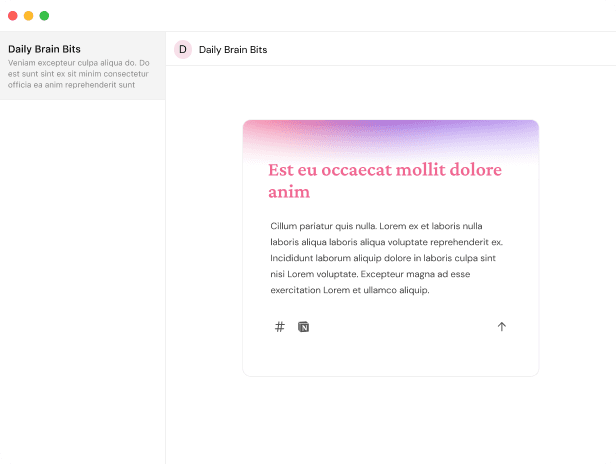Click the body line starting "Incididunt laborum aliquip"
The image size is (616, 464).
(x=385, y=258)
